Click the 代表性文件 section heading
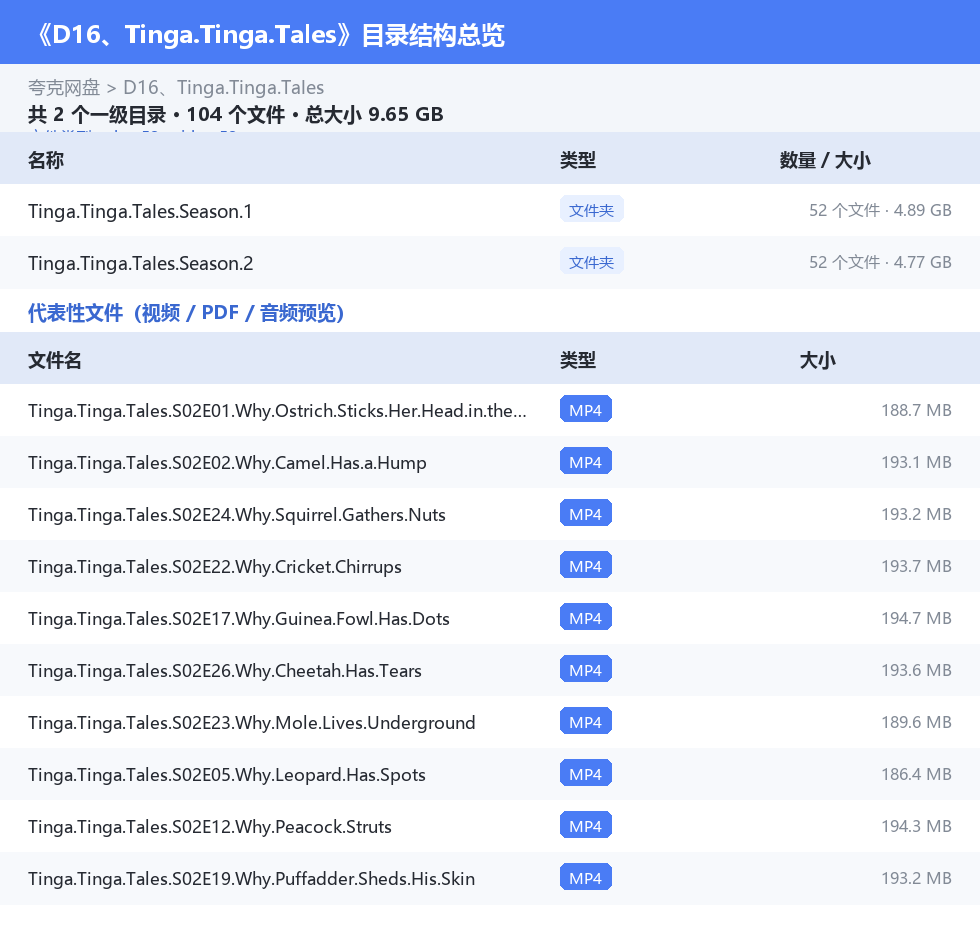 point(186,312)
